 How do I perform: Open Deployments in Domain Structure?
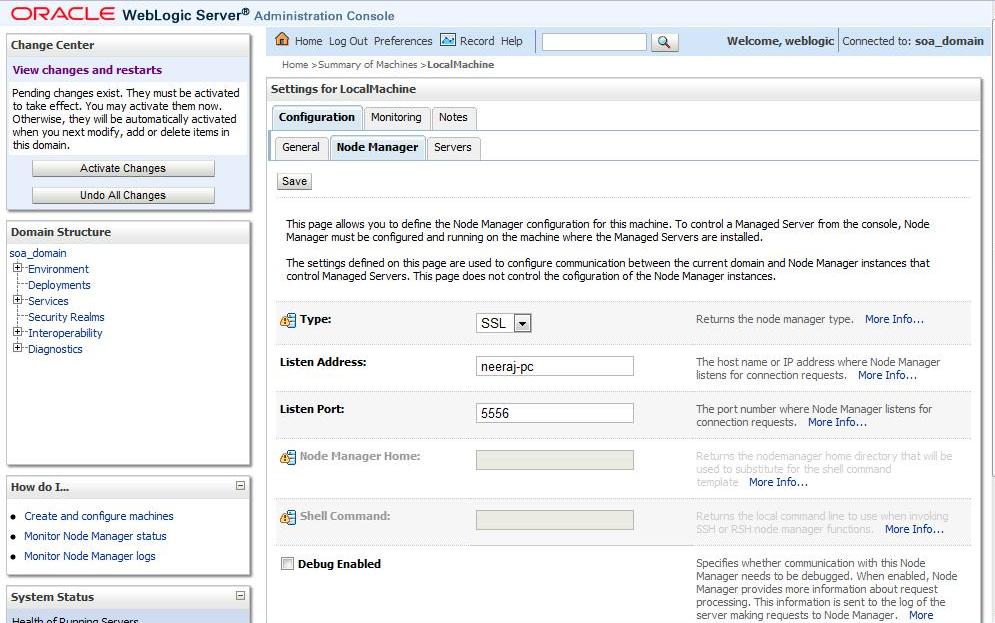point(59,285)
